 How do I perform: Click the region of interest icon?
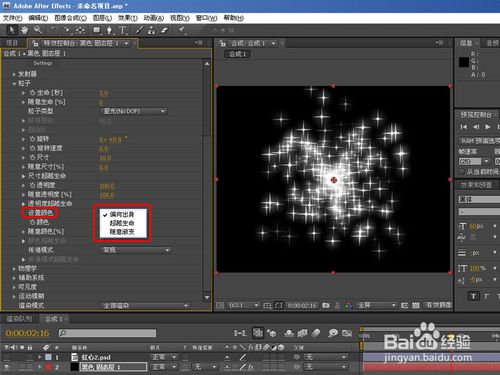404,305
